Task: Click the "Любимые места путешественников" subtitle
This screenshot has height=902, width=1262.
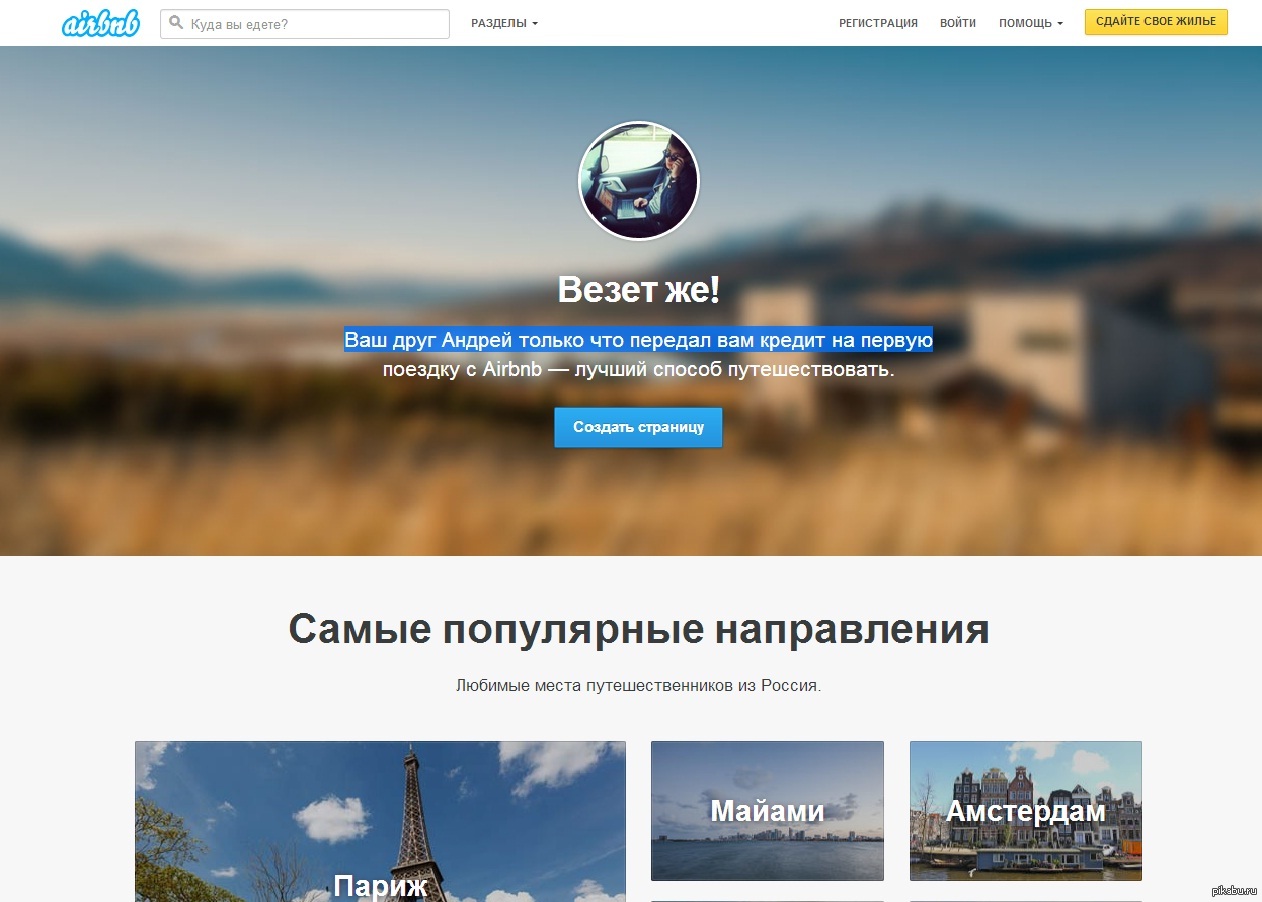Action: point(638,687)
